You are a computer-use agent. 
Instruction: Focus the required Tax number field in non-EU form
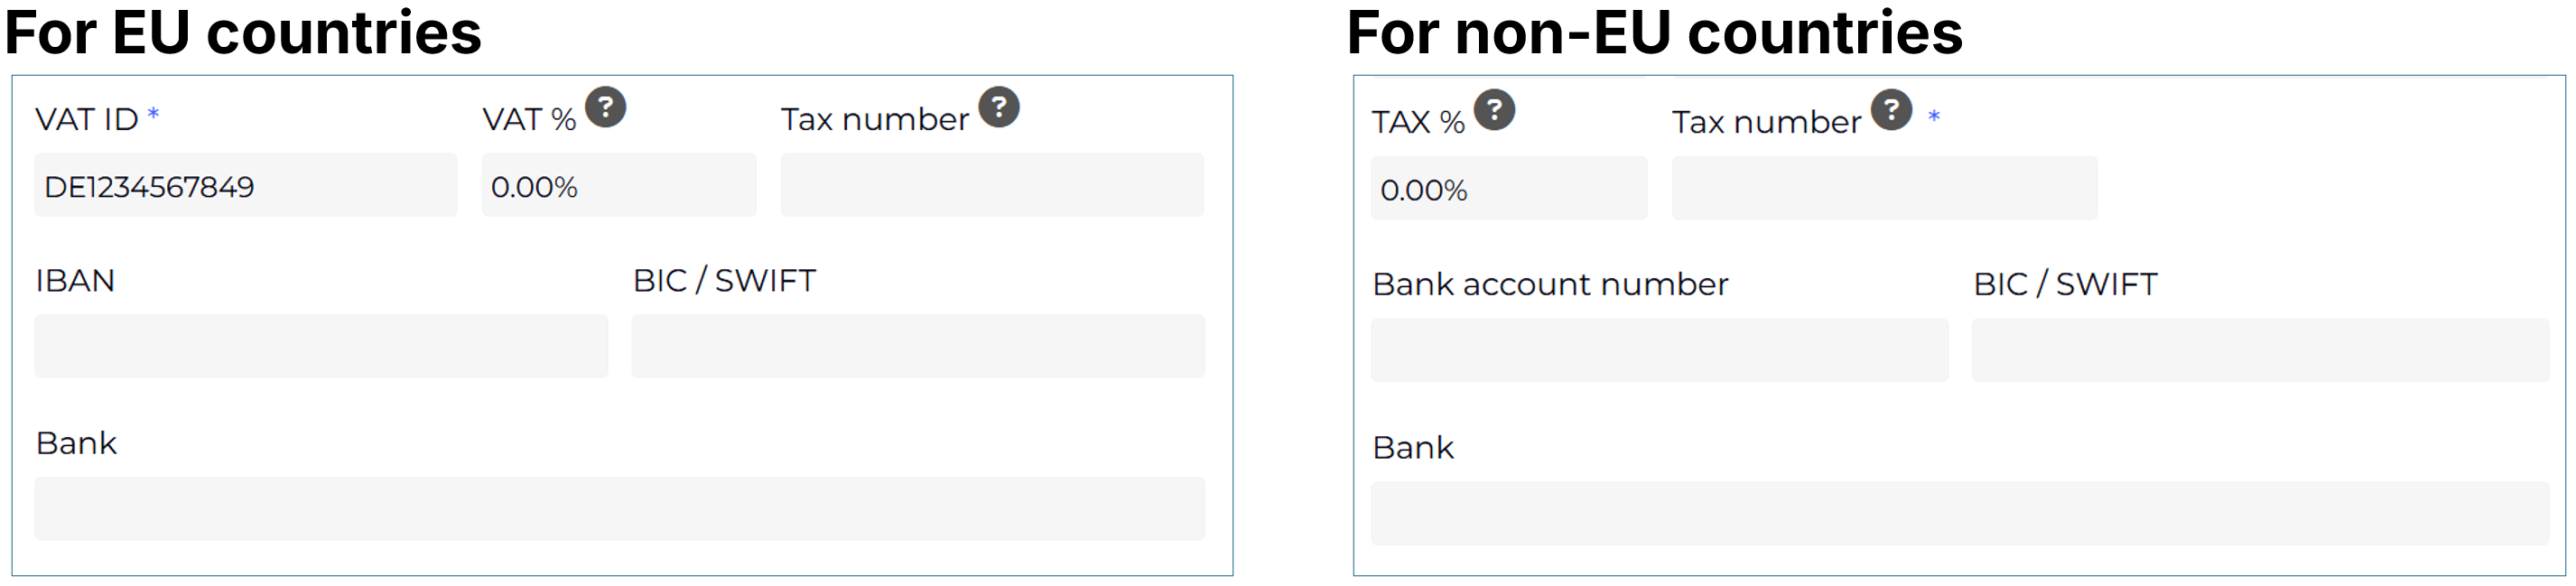(1884, 188)
